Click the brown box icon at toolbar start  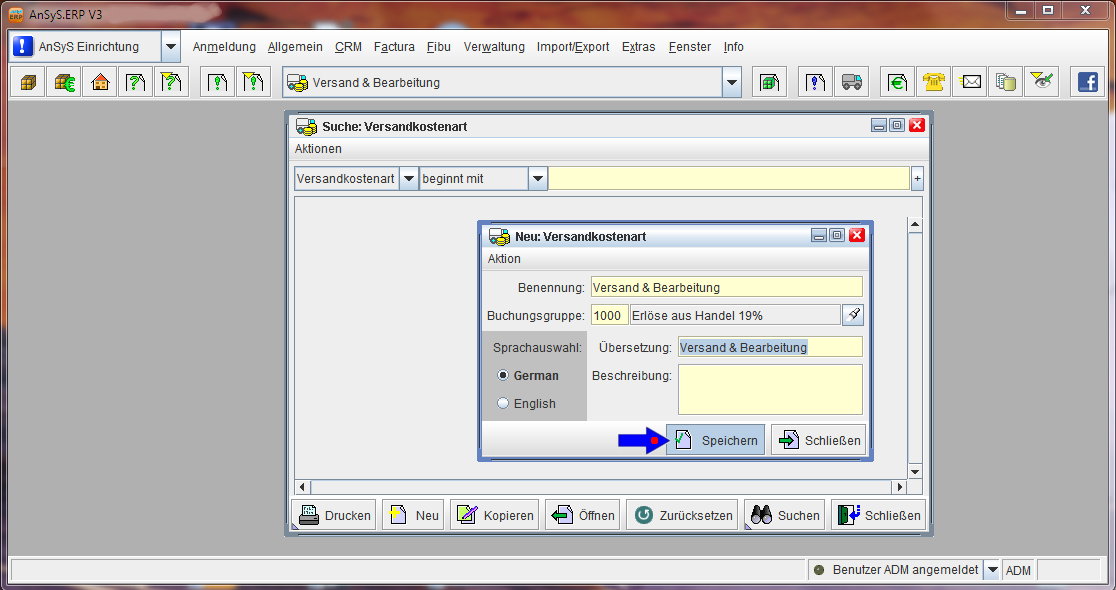28,82
